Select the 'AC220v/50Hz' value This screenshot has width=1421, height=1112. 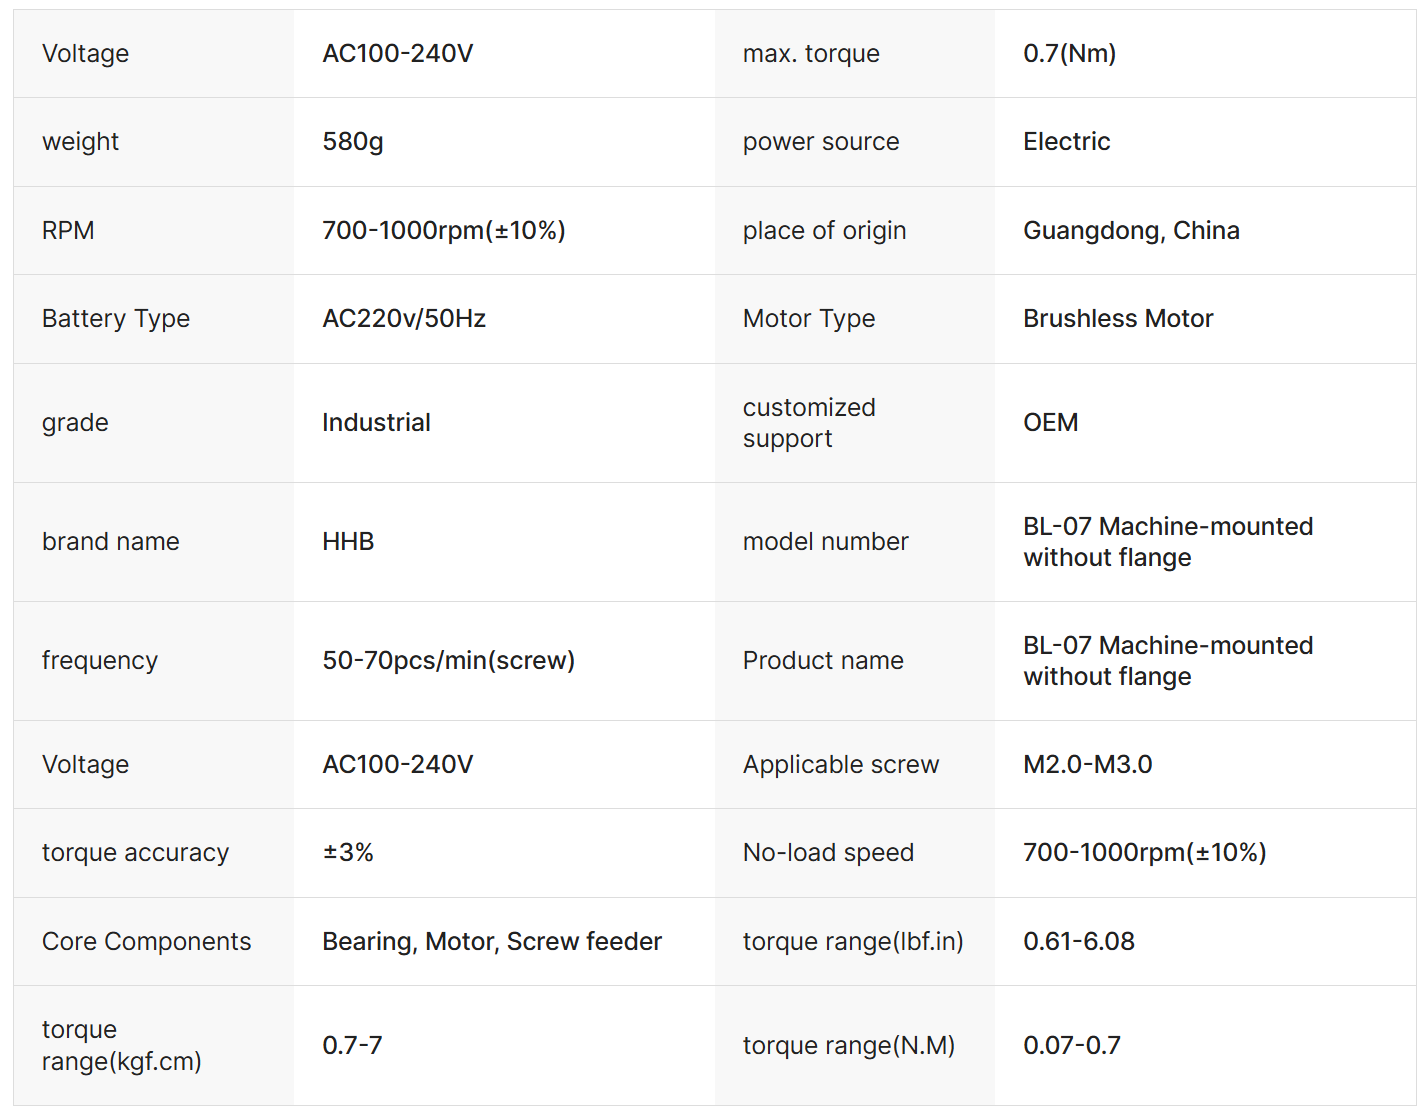pos(403,319)
